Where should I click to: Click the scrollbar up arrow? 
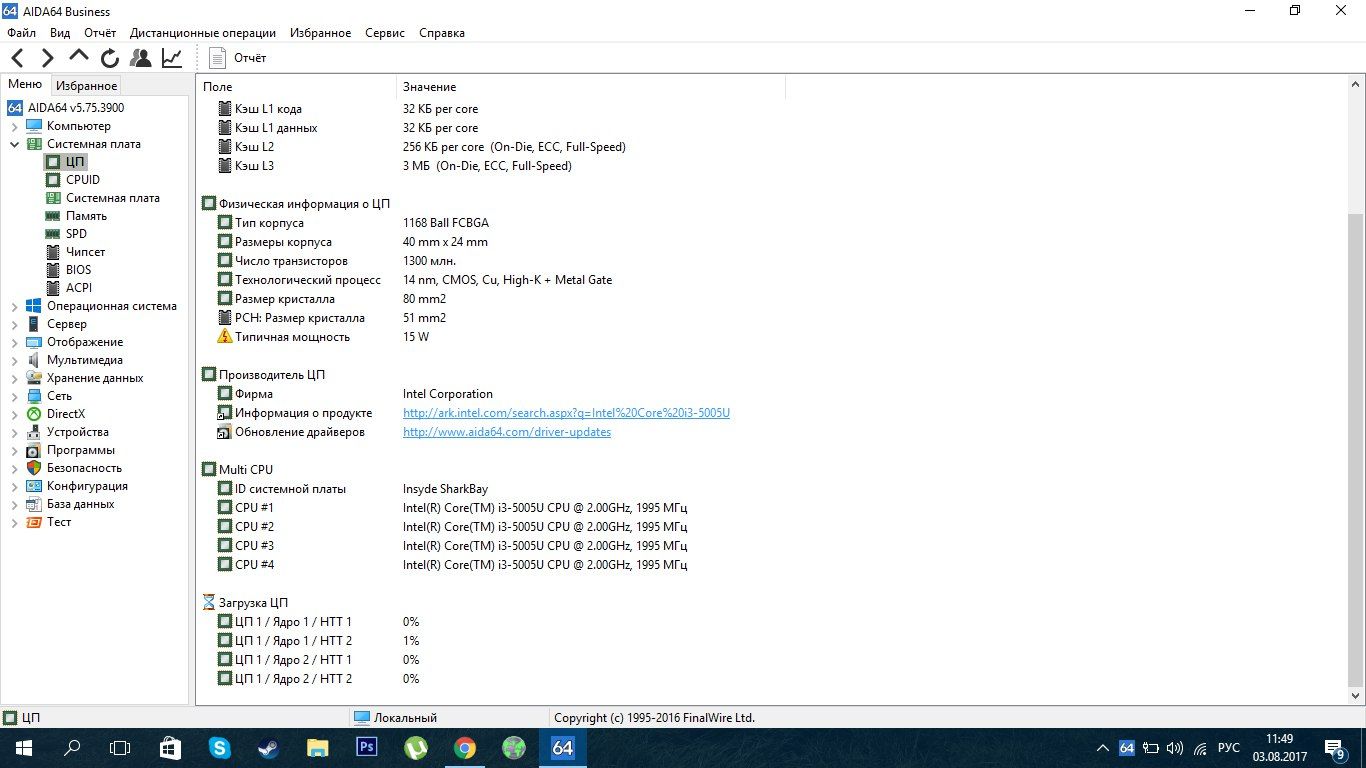[x=1355, y=86]
